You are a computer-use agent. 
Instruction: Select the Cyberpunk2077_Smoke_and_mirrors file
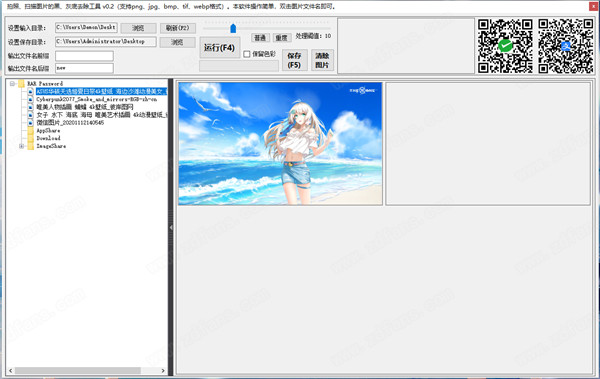(x=96, y=99)
